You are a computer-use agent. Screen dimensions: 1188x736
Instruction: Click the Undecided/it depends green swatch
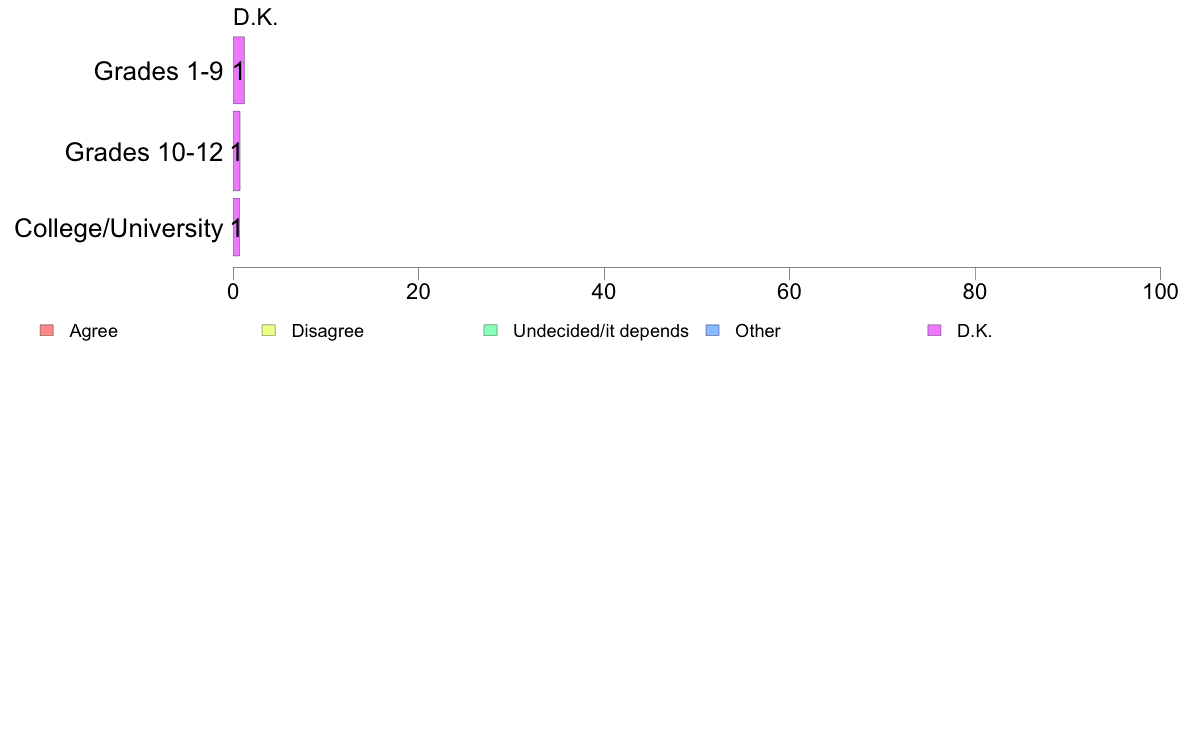[x=491, y=330]
